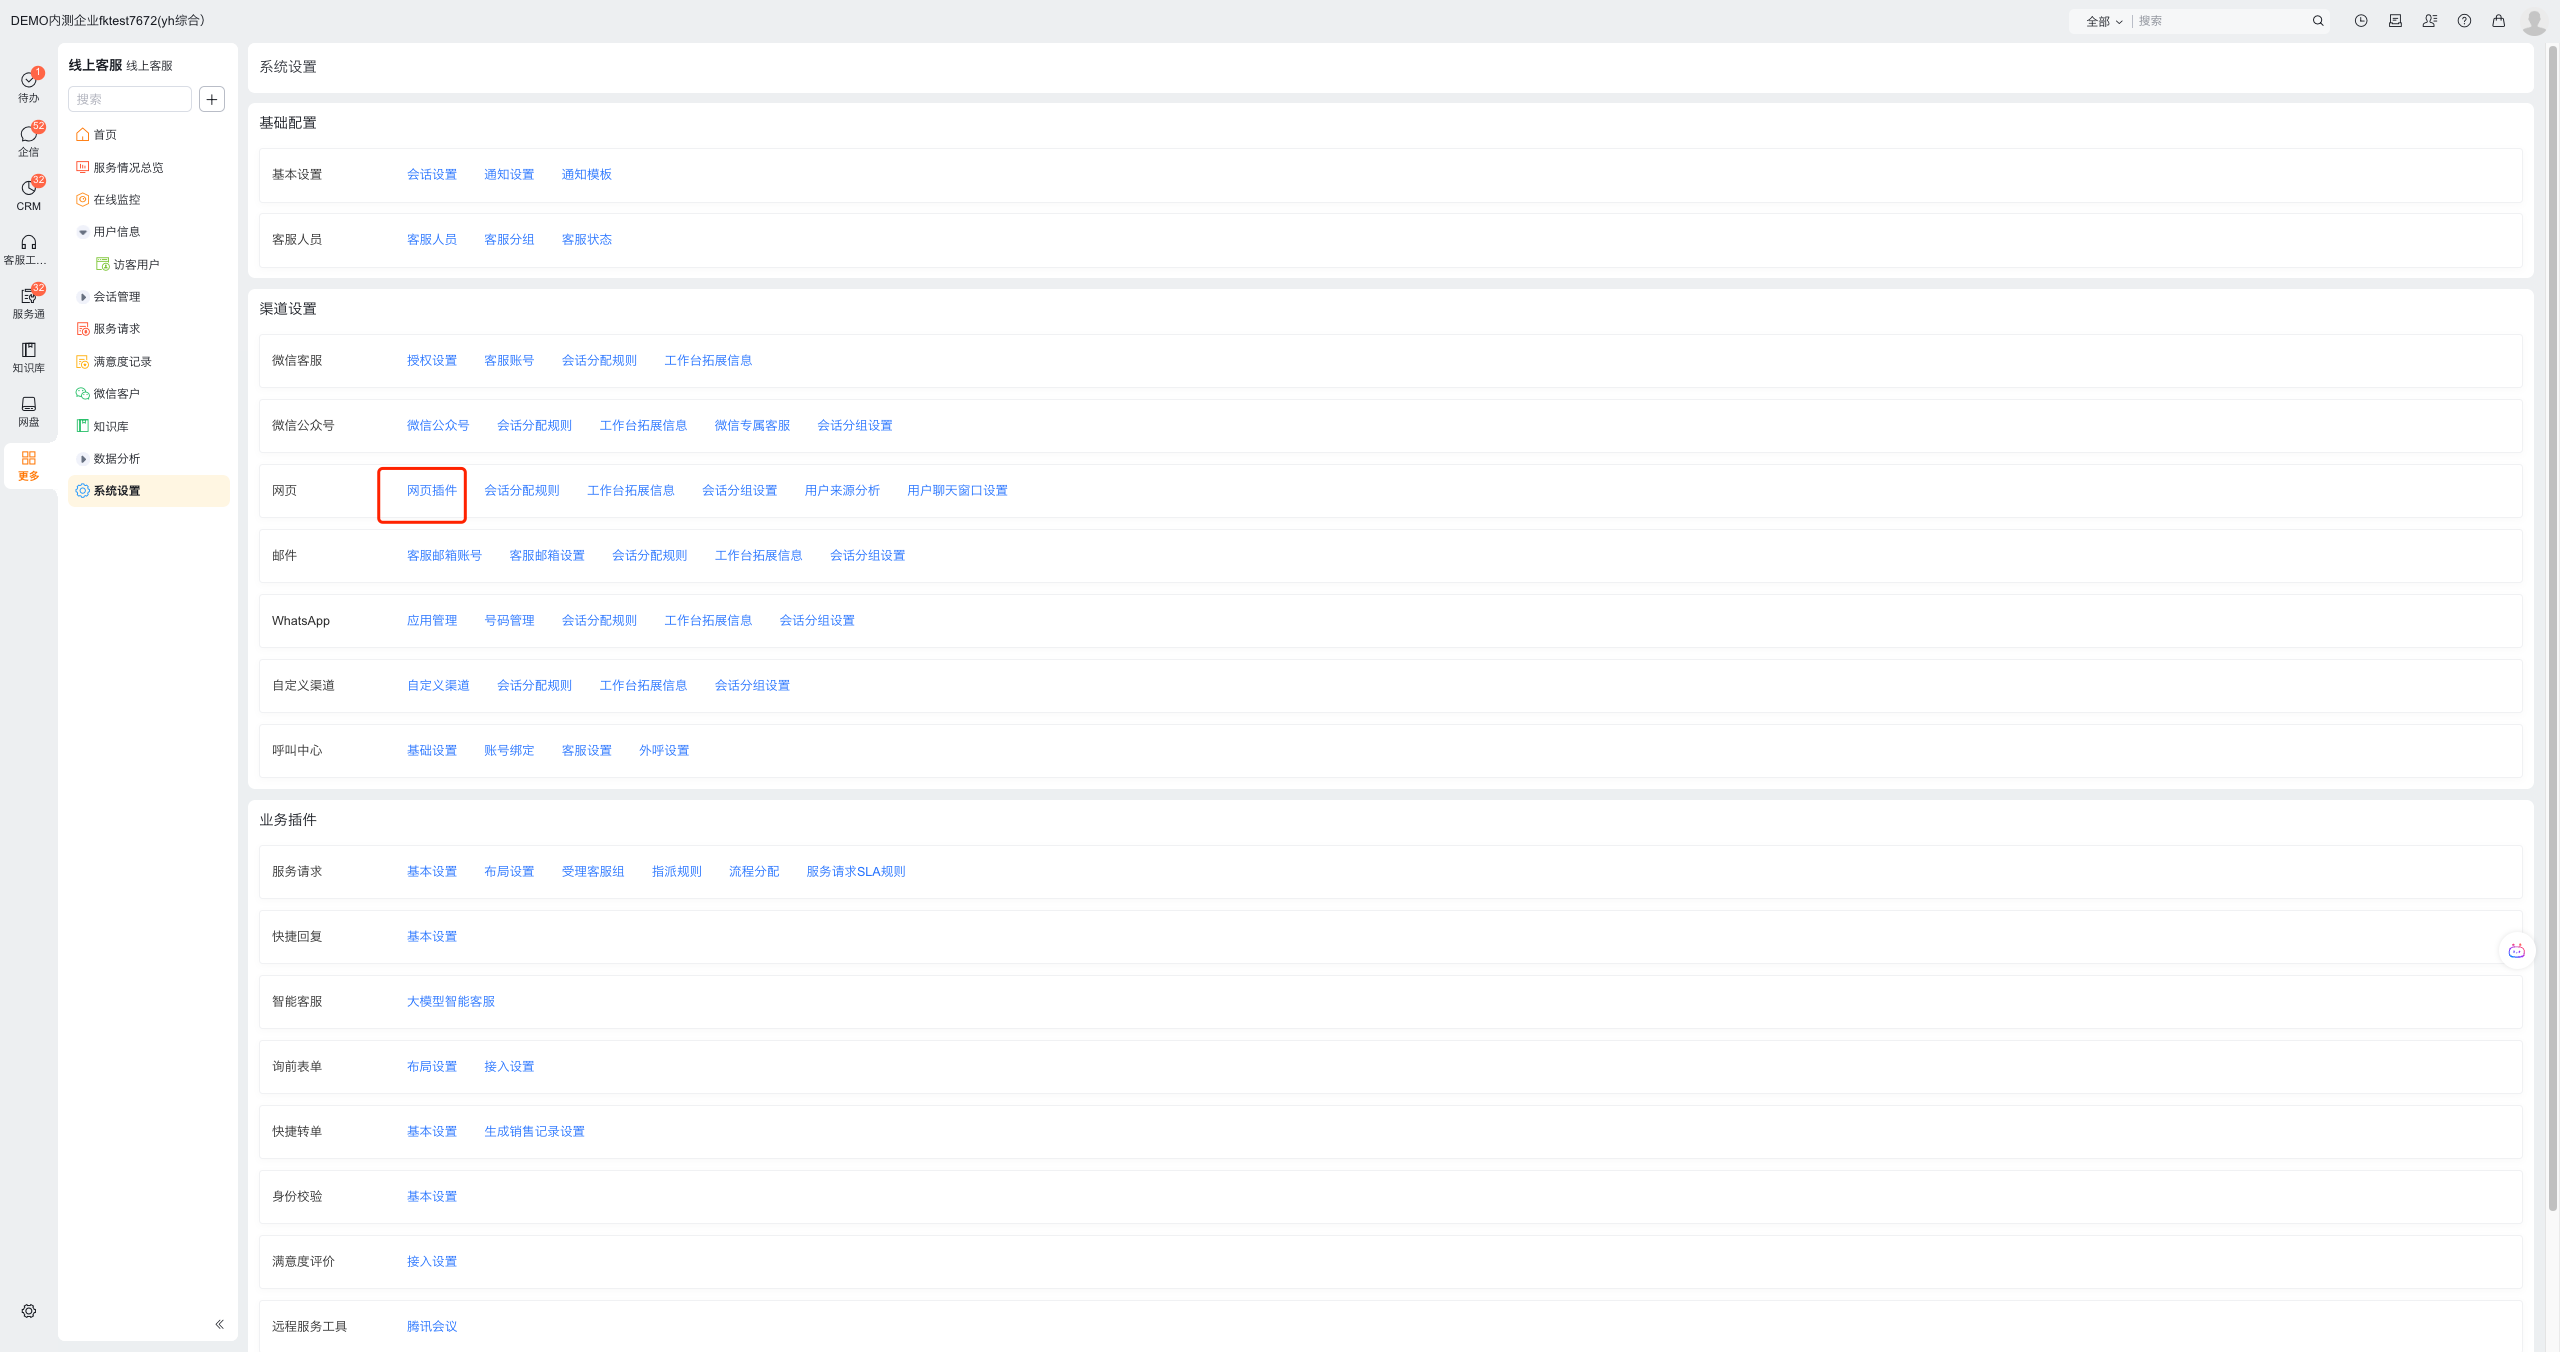The width and height of the screenshot is (2560, 1352).
Task: Open the 网盘 drive icon
Action: (x=28, y=405)
